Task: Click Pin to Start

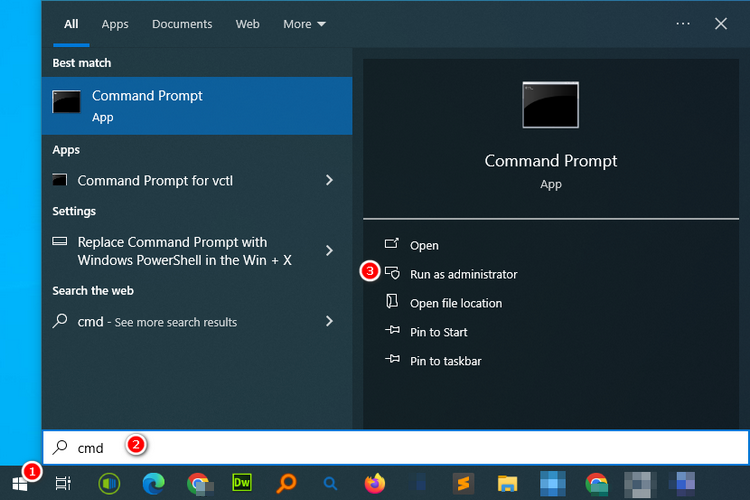Action: 426,332
